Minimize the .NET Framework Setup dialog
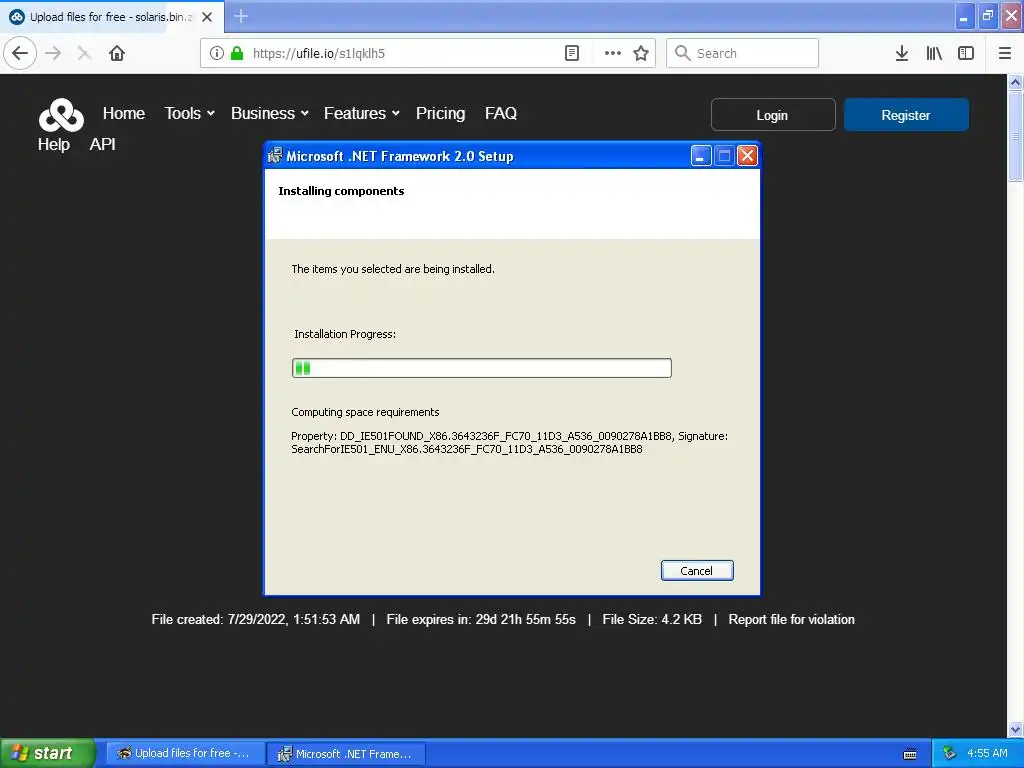This screenshot has width=1024, height=768. 701,156
